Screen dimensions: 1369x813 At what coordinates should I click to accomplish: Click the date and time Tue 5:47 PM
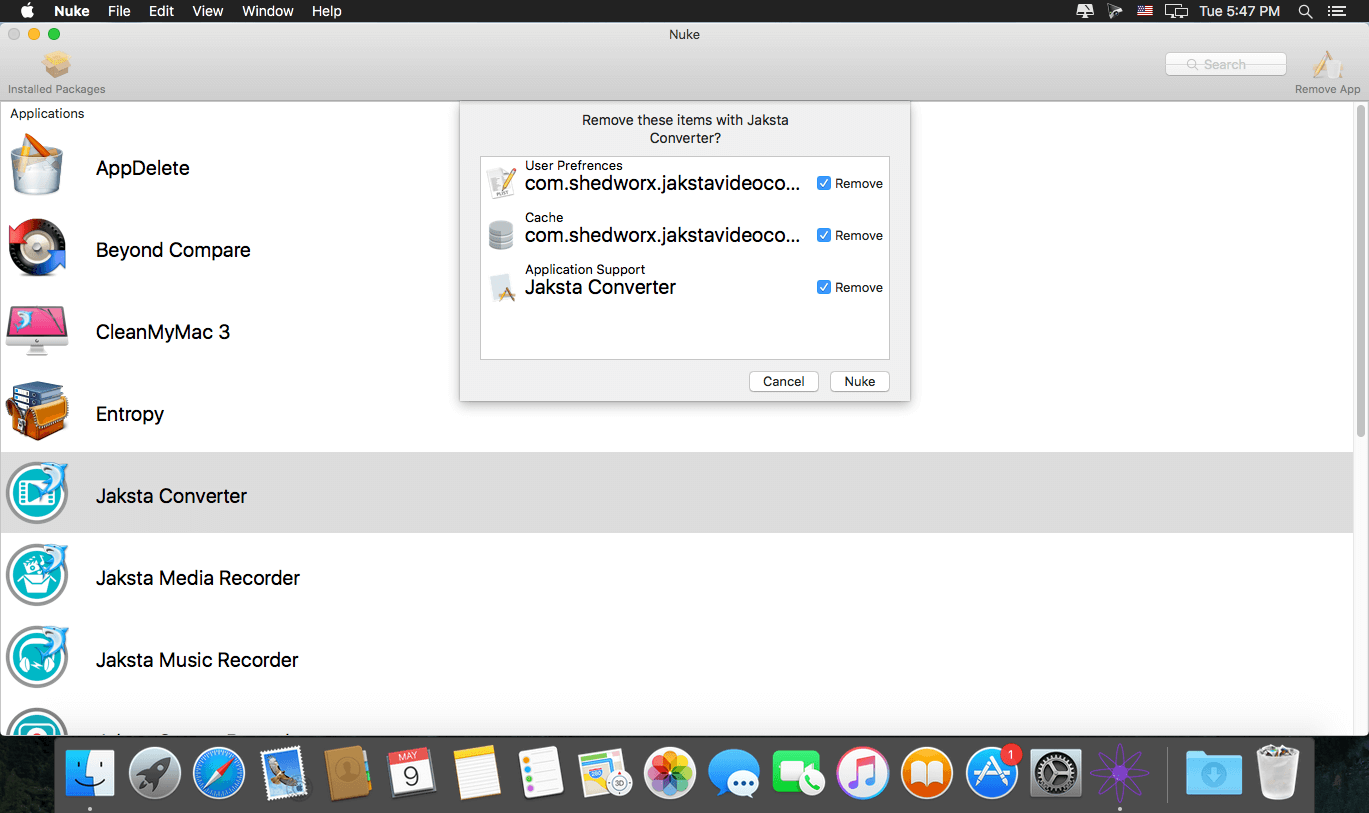[1239, 11]
